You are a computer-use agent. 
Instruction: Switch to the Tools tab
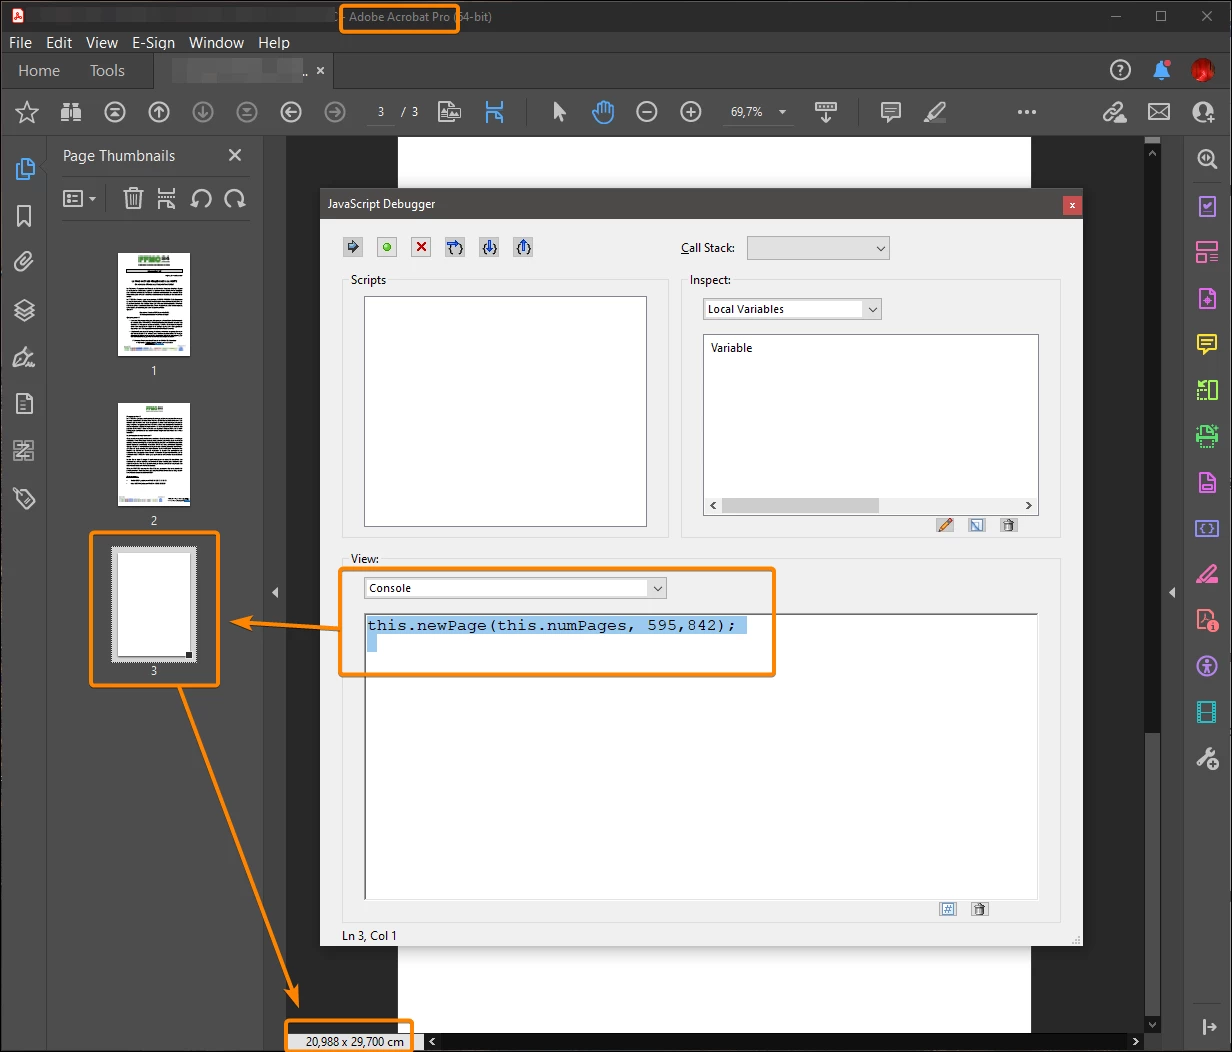(x=107, y=71)
